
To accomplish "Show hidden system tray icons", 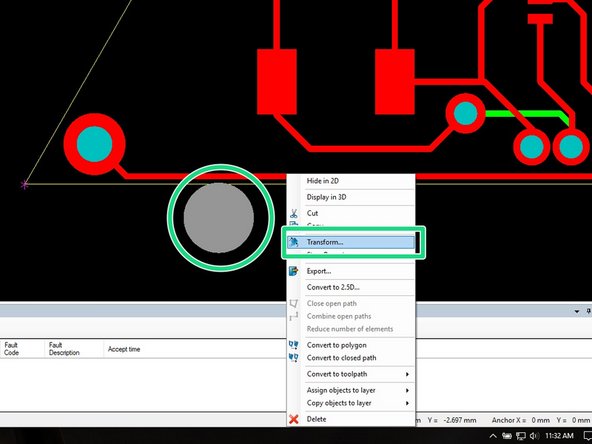I will [x=493, y=436].
